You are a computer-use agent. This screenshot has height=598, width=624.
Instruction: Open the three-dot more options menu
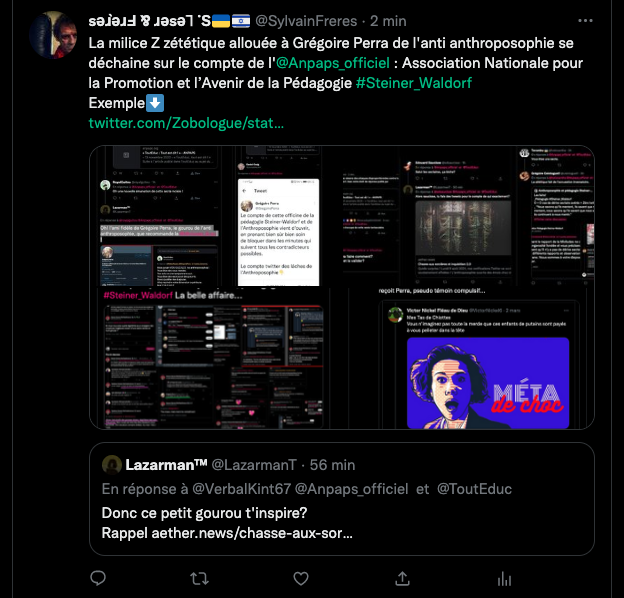(x=585, y=21)
